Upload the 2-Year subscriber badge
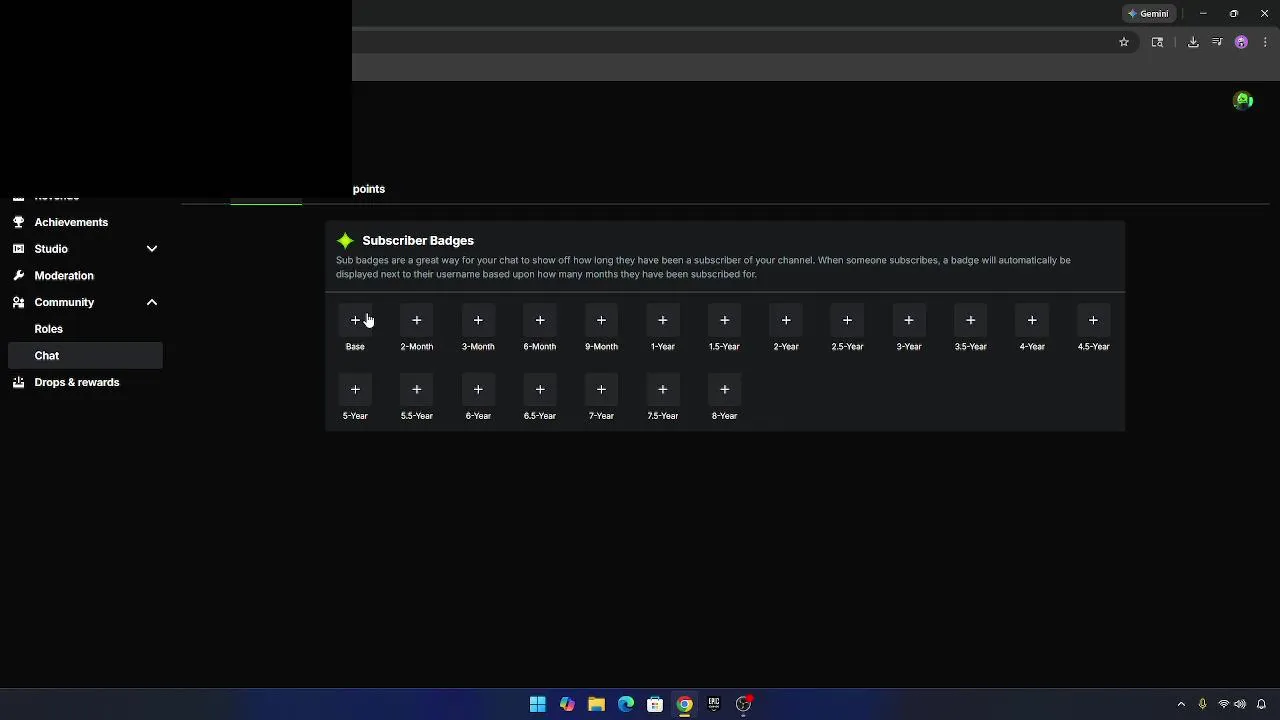The width and height of the screenshot is (1280, 720). (x=786, y=320)
